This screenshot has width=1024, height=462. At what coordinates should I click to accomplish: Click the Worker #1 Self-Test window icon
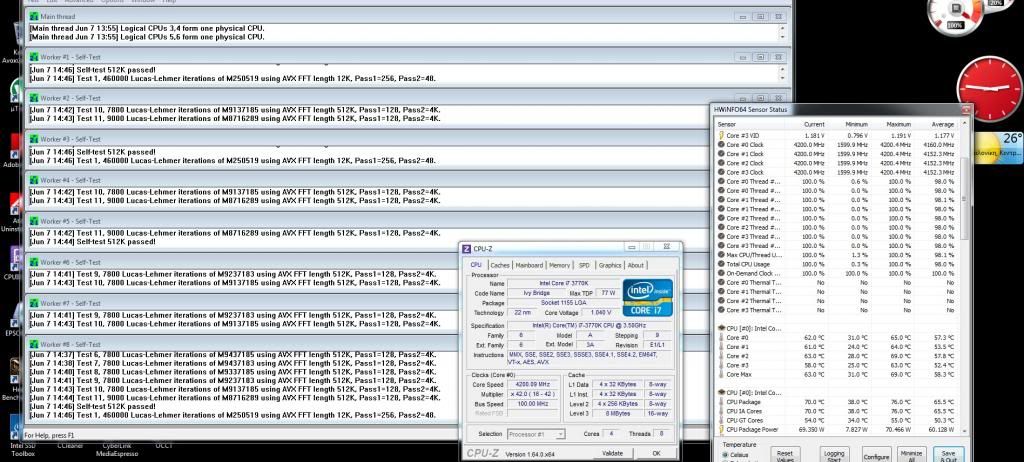pyautogui.click(x=34, y=58)
